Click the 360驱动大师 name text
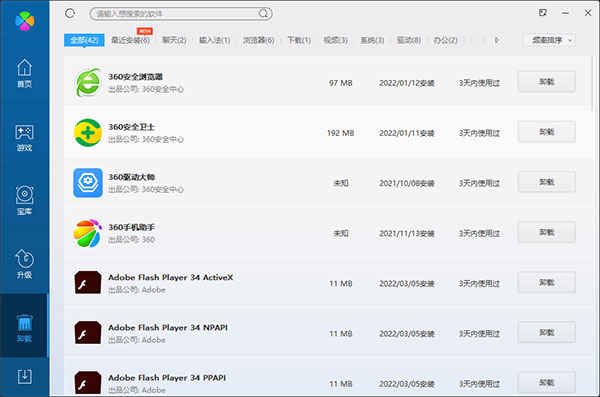This screenshot has height=397, width=600. click(131, 177)
